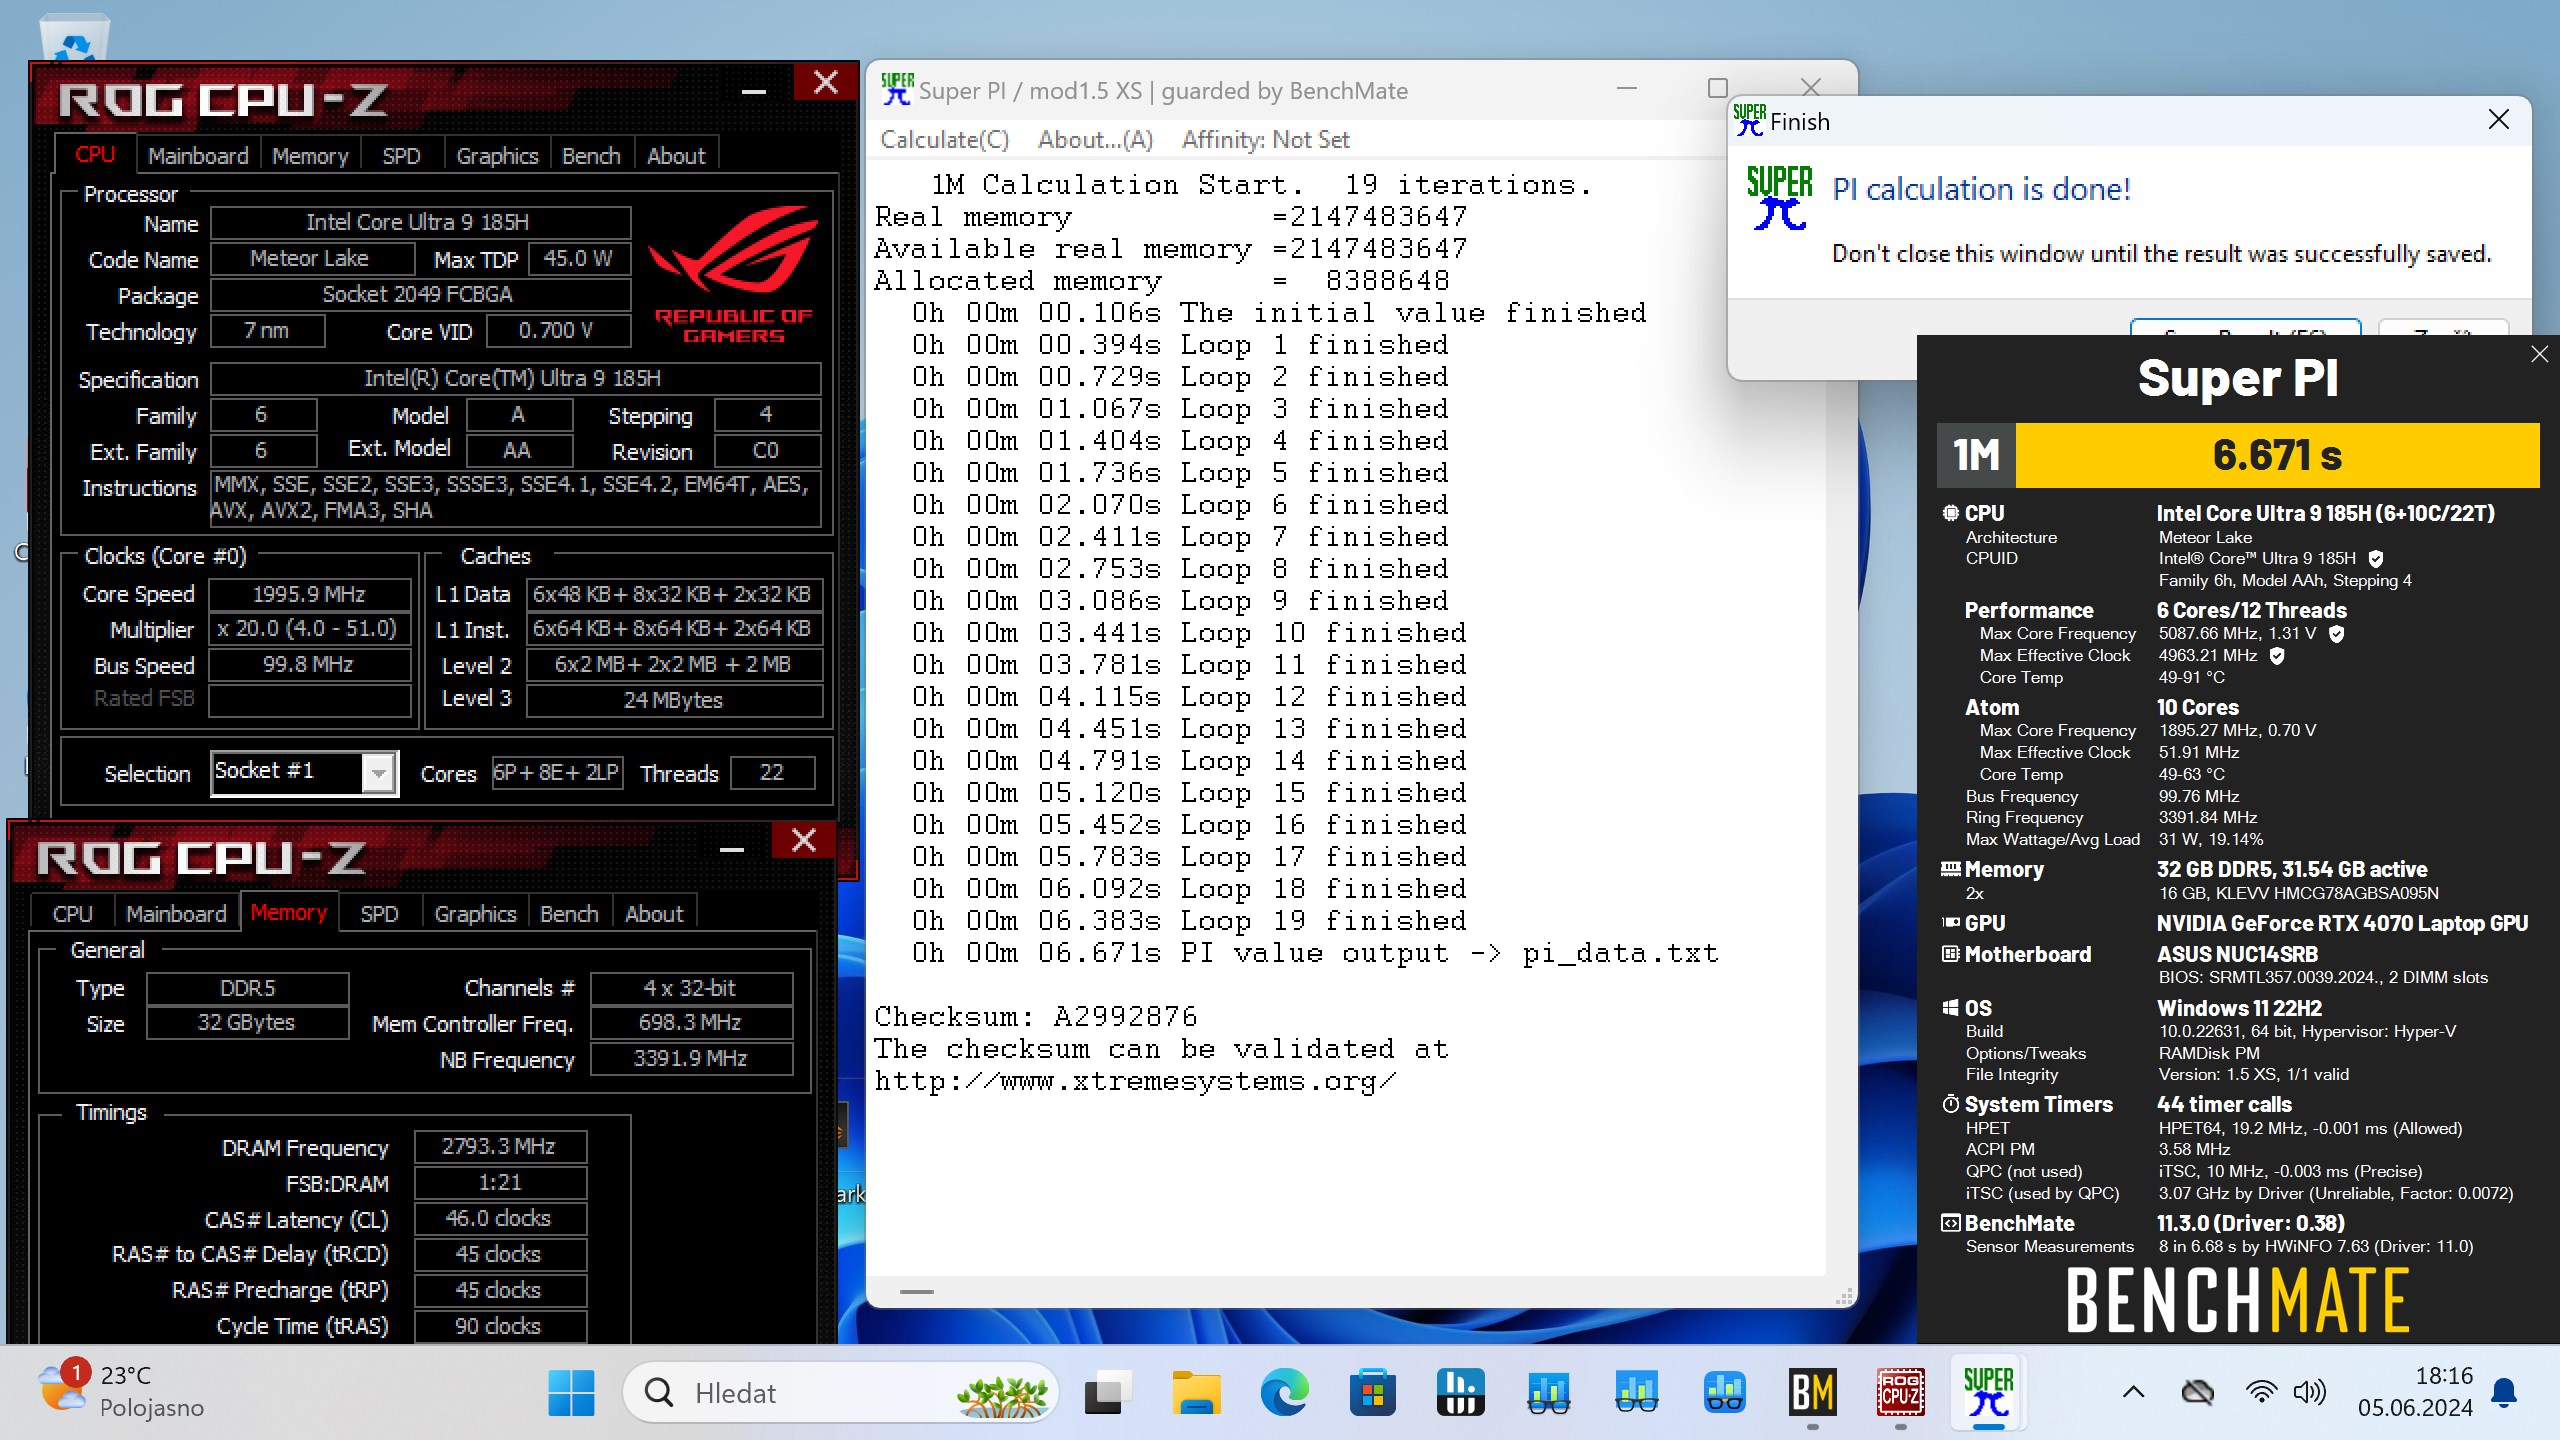Switch to Super PI taskbar icon
Image resolution: width=2560 pixels, height=1440 pixels.
point(1988,1392)
